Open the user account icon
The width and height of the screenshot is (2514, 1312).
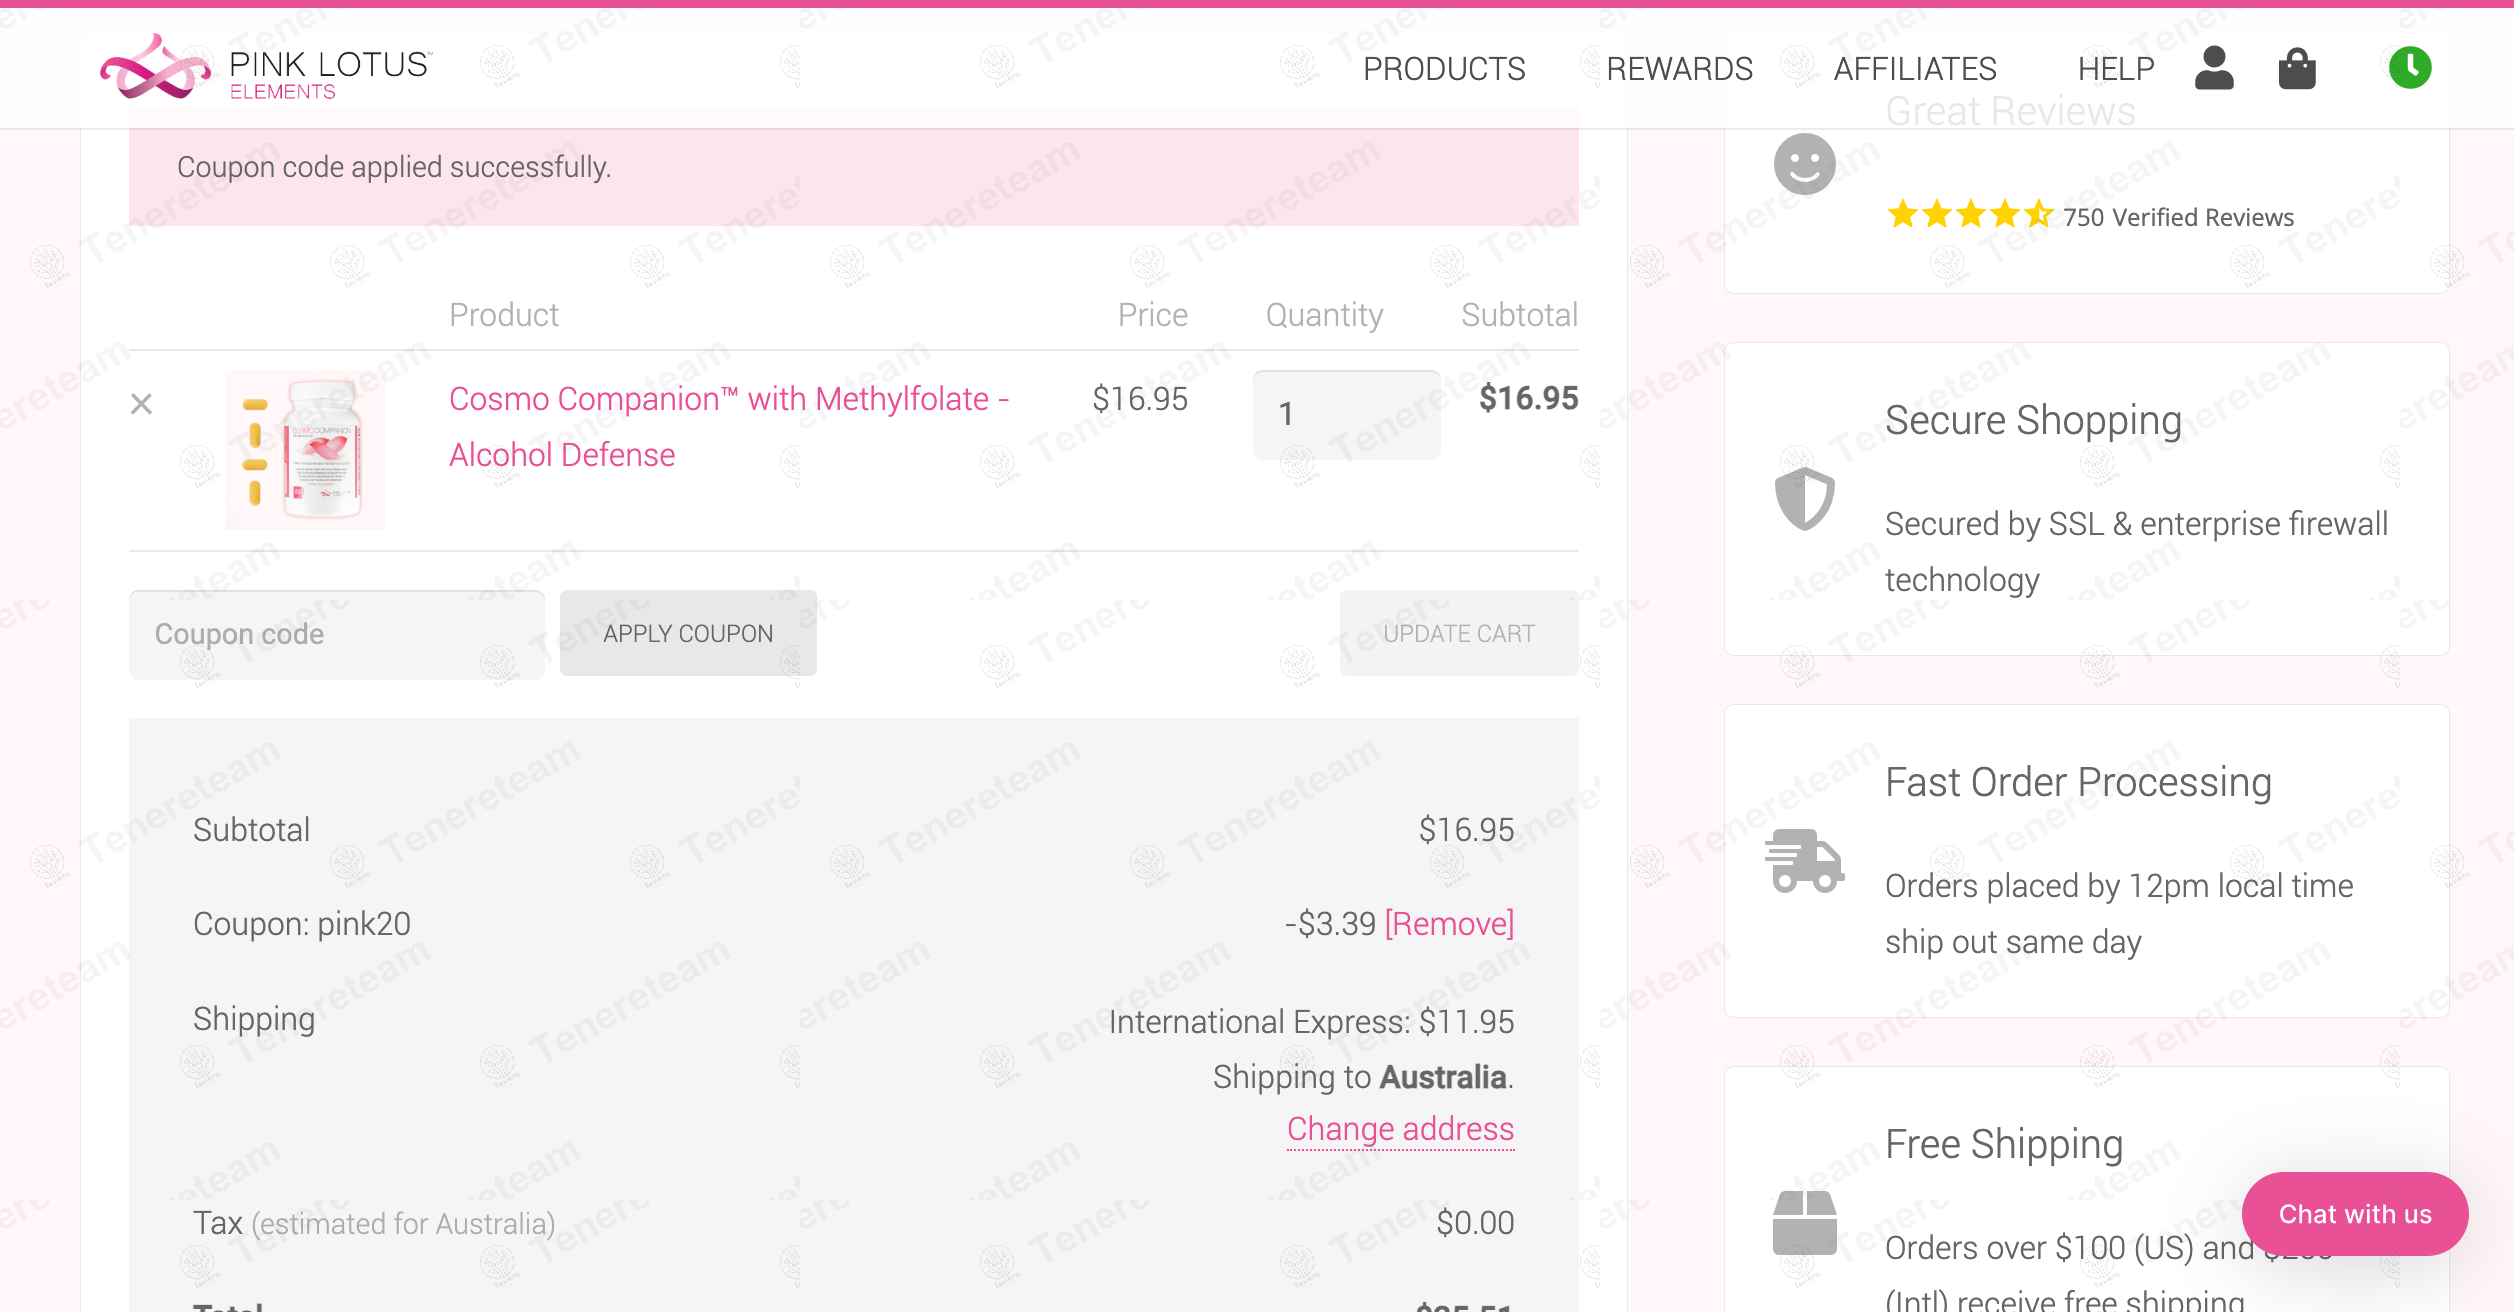pyautogui.click(x=2214, y=68)
